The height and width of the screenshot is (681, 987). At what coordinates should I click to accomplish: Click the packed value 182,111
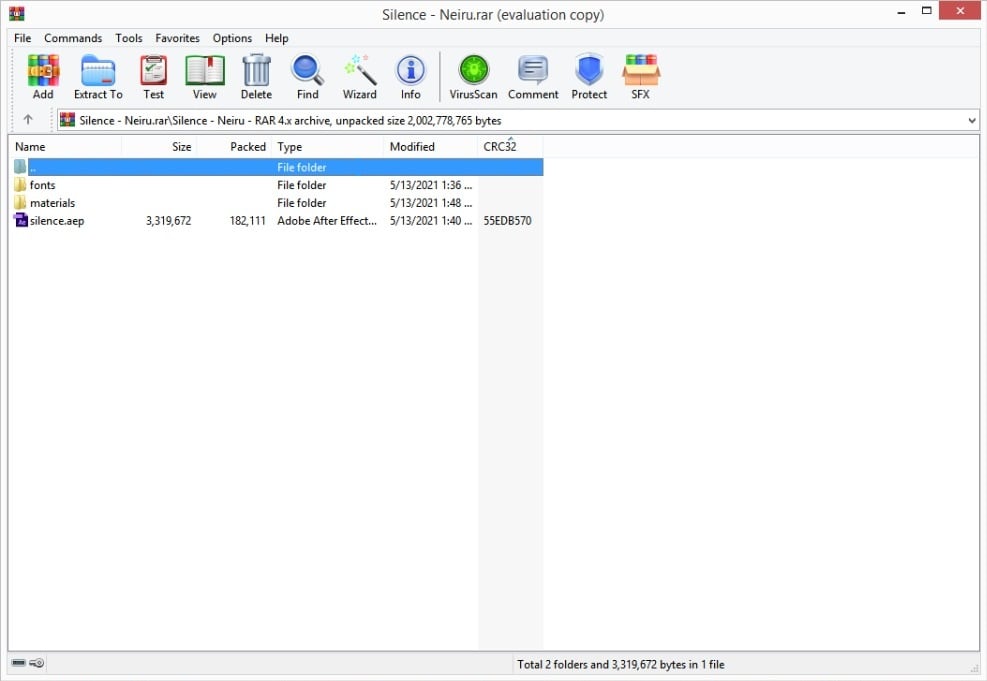click(x=247, y=221)
